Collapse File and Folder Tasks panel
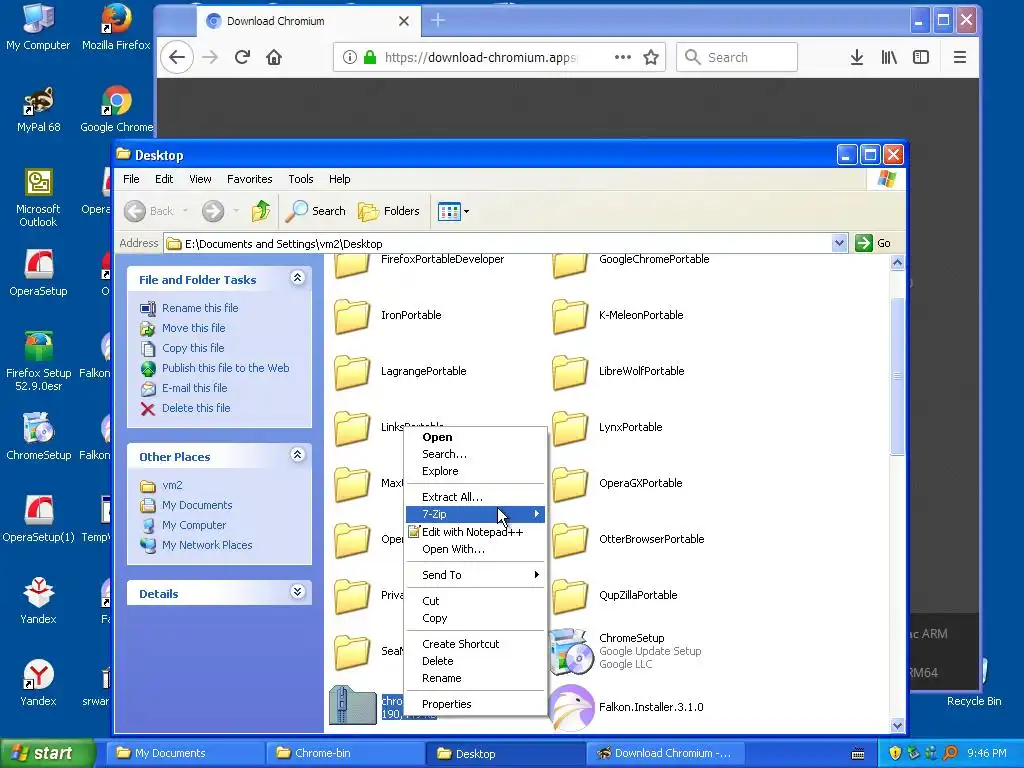The width and height of the screenshot is (1024, 768). click(297, 278)
